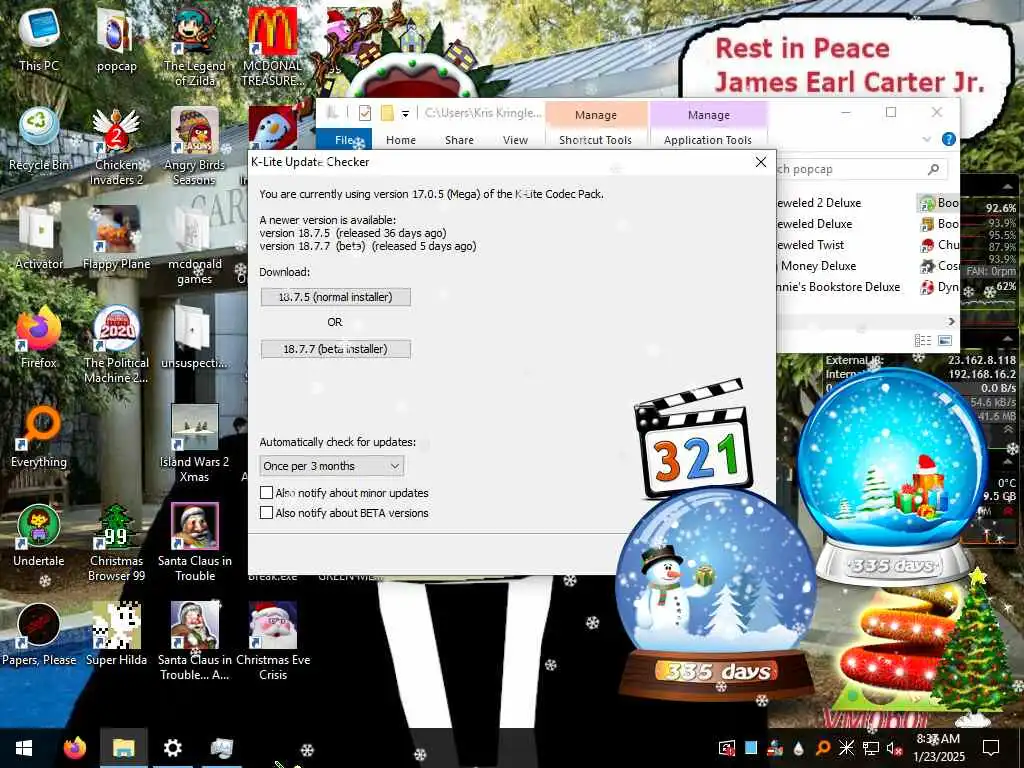Open This PC desktop icon
The height and width of the screenshot is (768, 1024).
pos(39,39)
